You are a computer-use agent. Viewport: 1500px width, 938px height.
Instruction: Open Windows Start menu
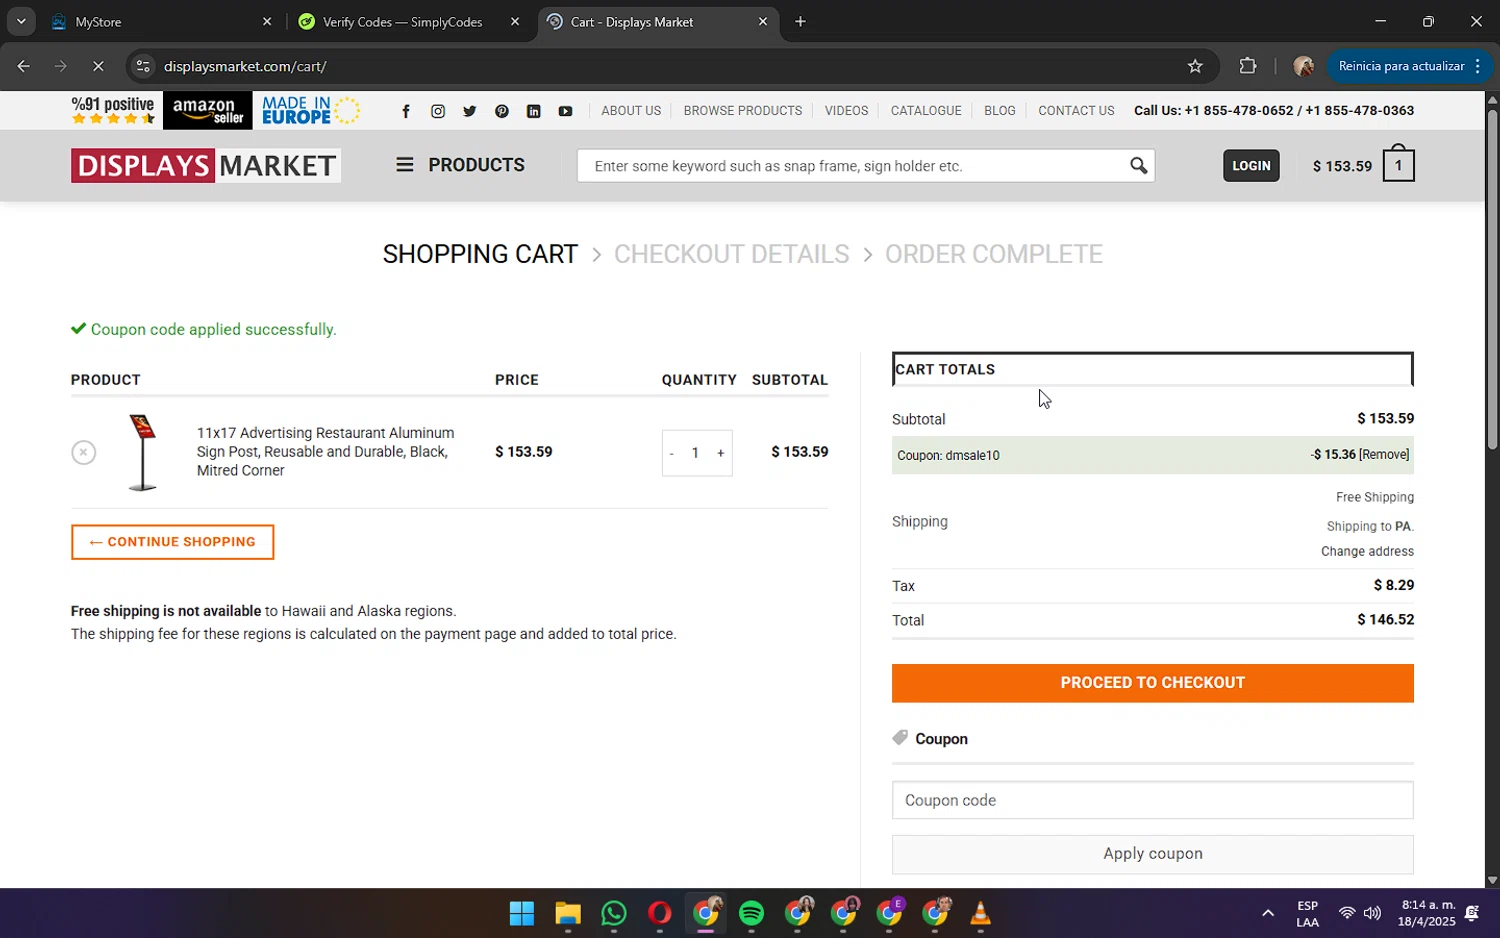point(522,914)
